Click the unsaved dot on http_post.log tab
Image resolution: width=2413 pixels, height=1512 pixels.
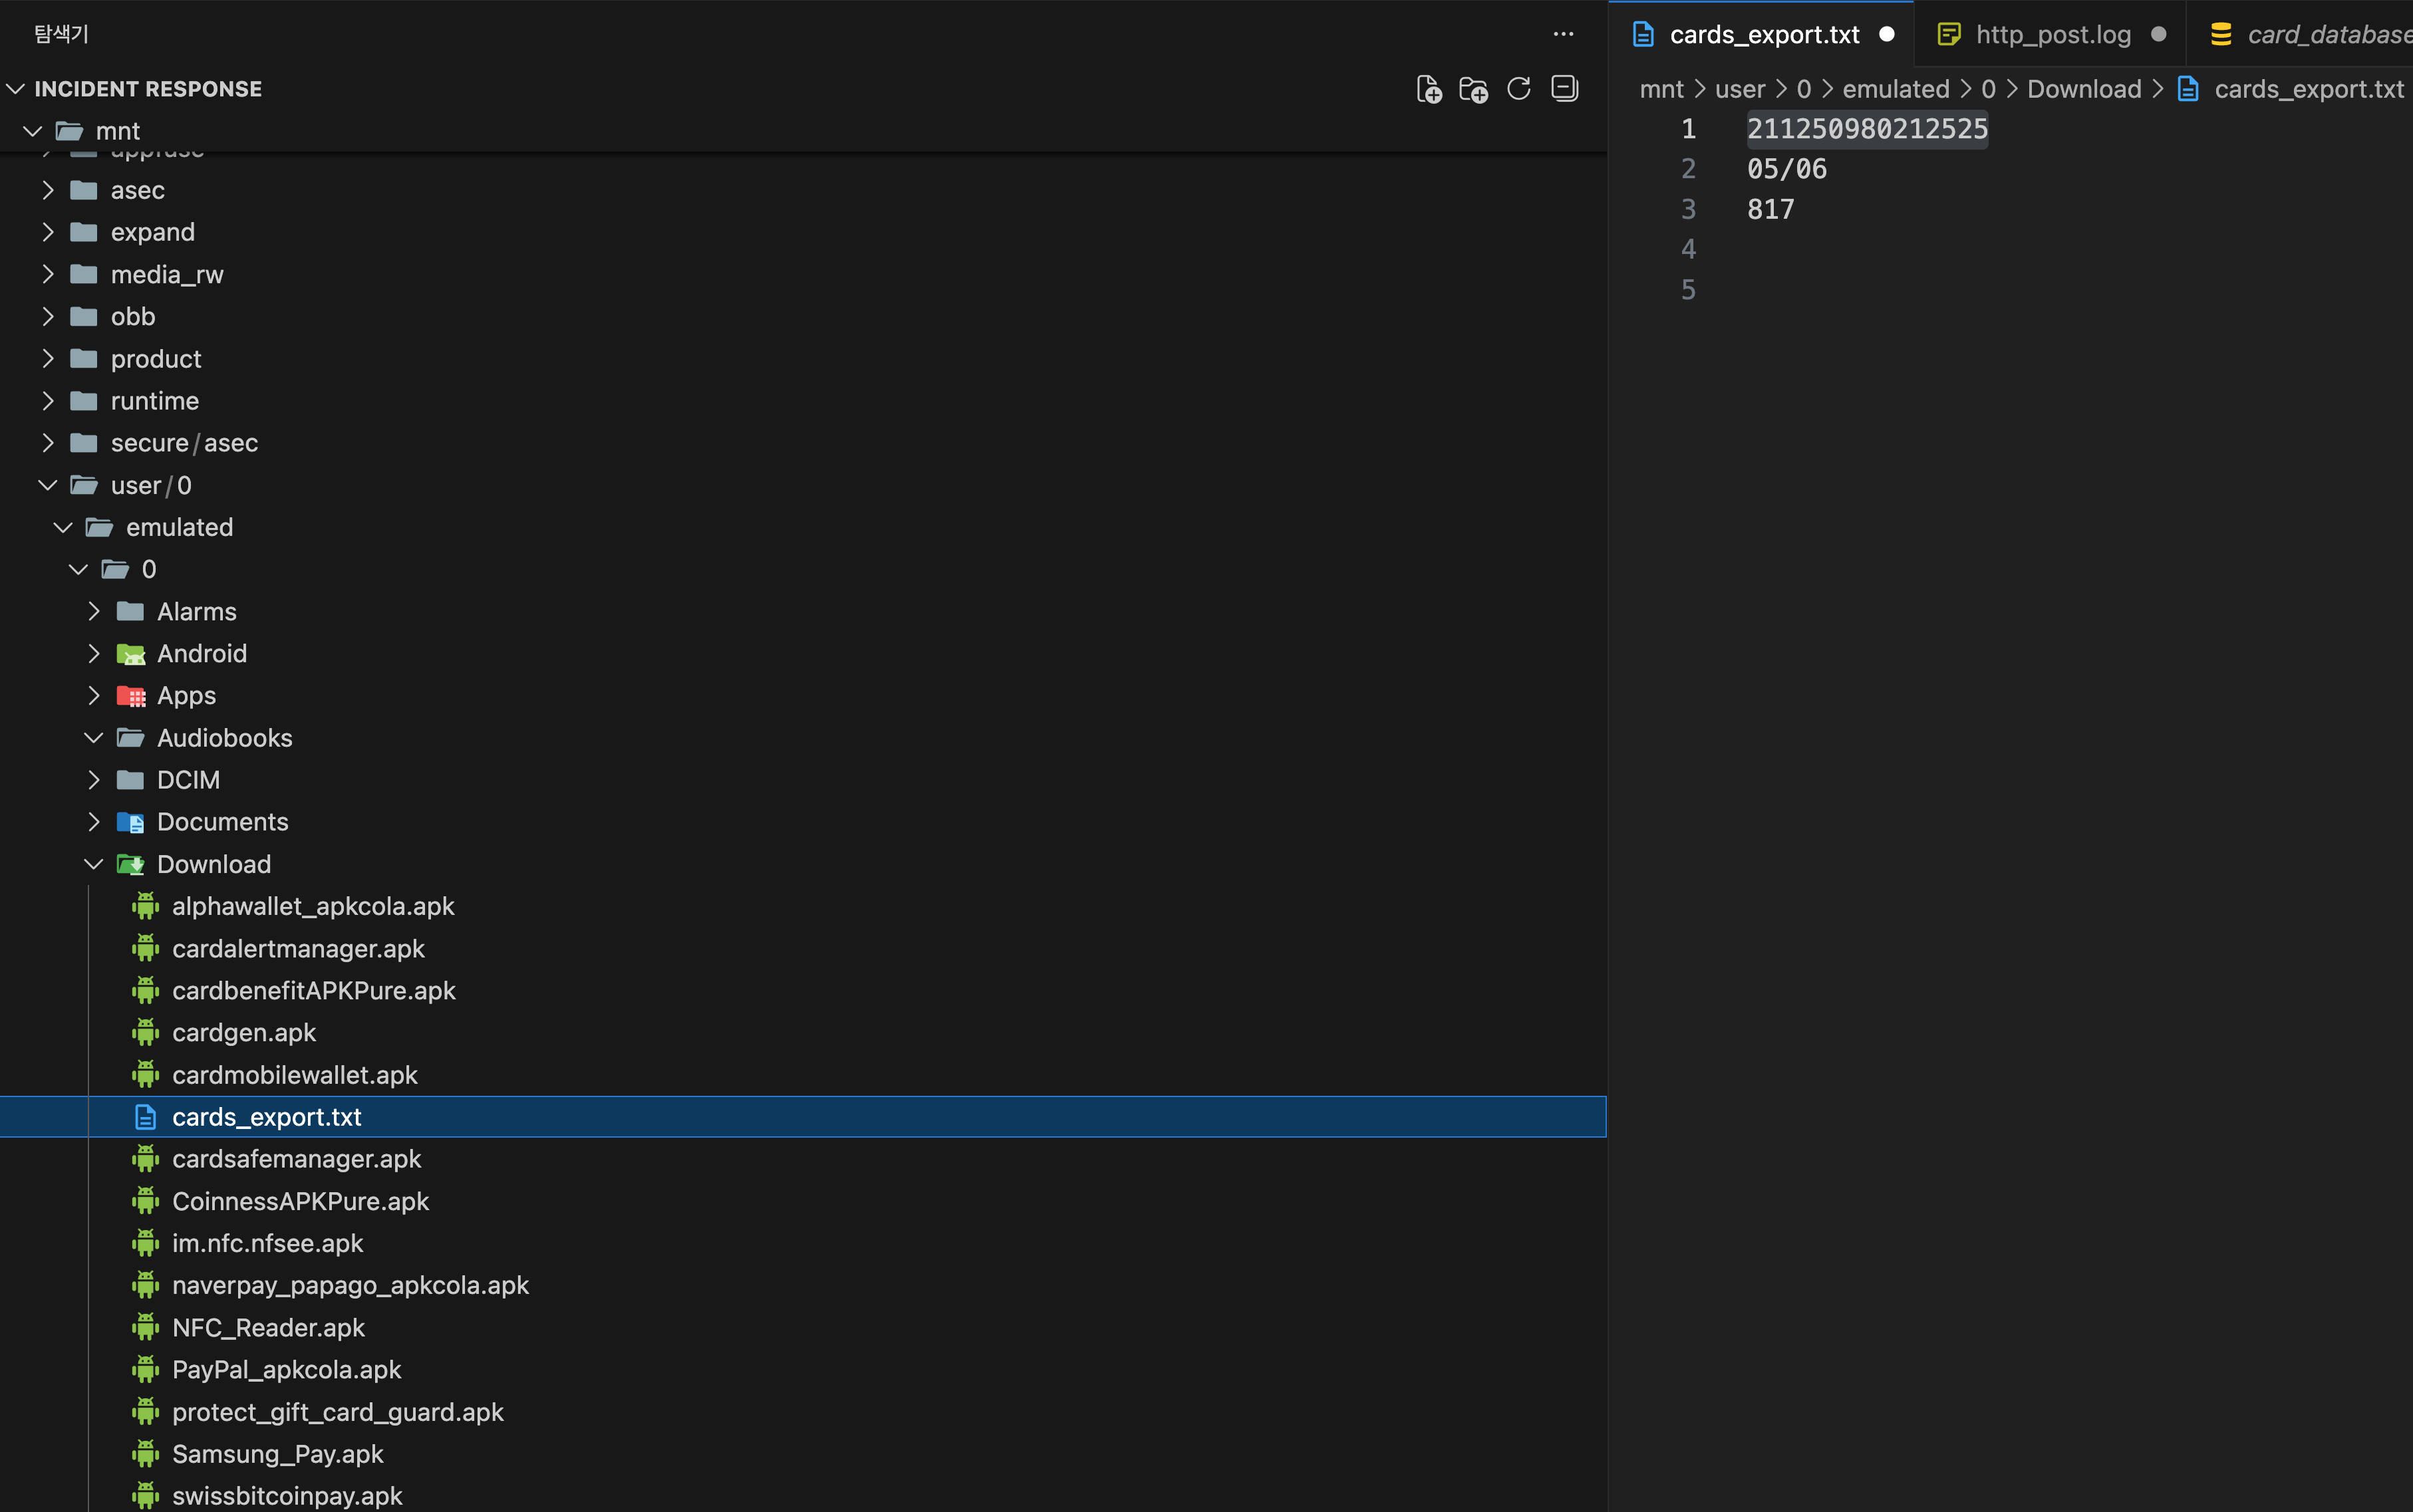tap(2158, 34)
